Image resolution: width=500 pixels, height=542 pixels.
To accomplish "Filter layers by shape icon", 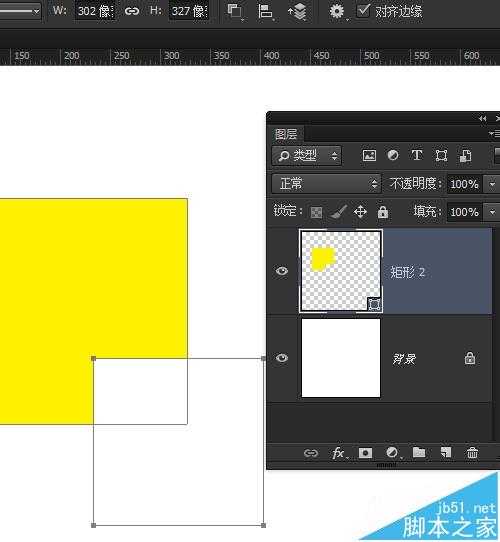I will (x=441, y=156).
